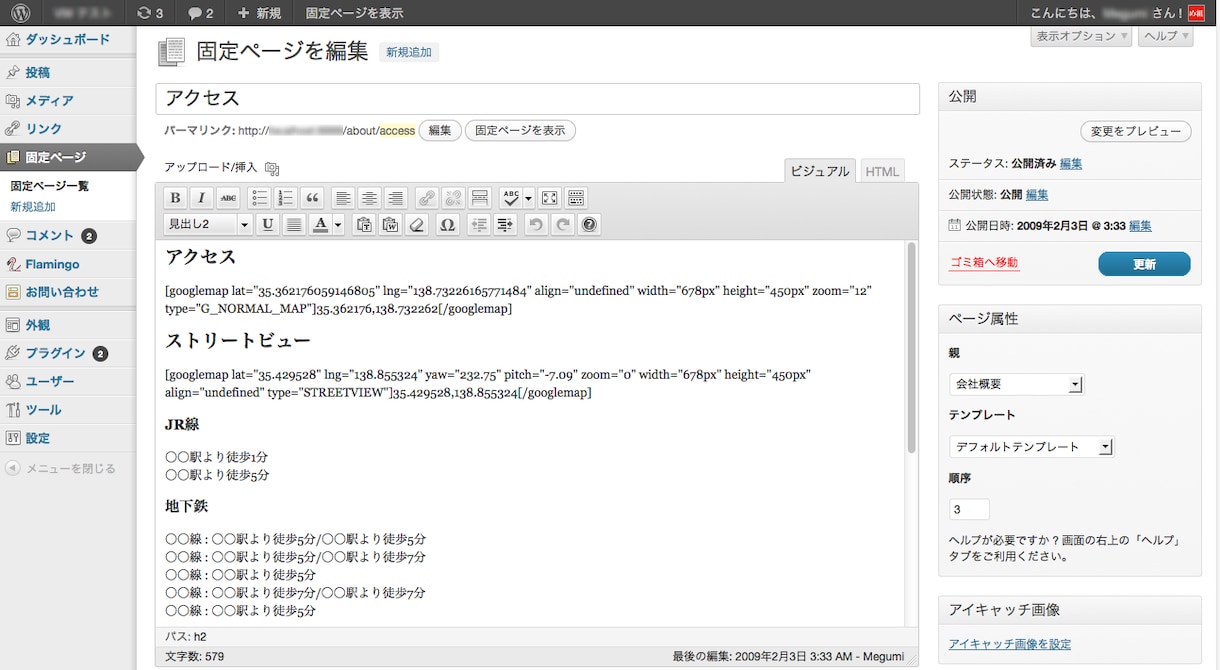Screen dimensions: 1220x670
Task: Click the insert link icon
Action: [427, 198]
